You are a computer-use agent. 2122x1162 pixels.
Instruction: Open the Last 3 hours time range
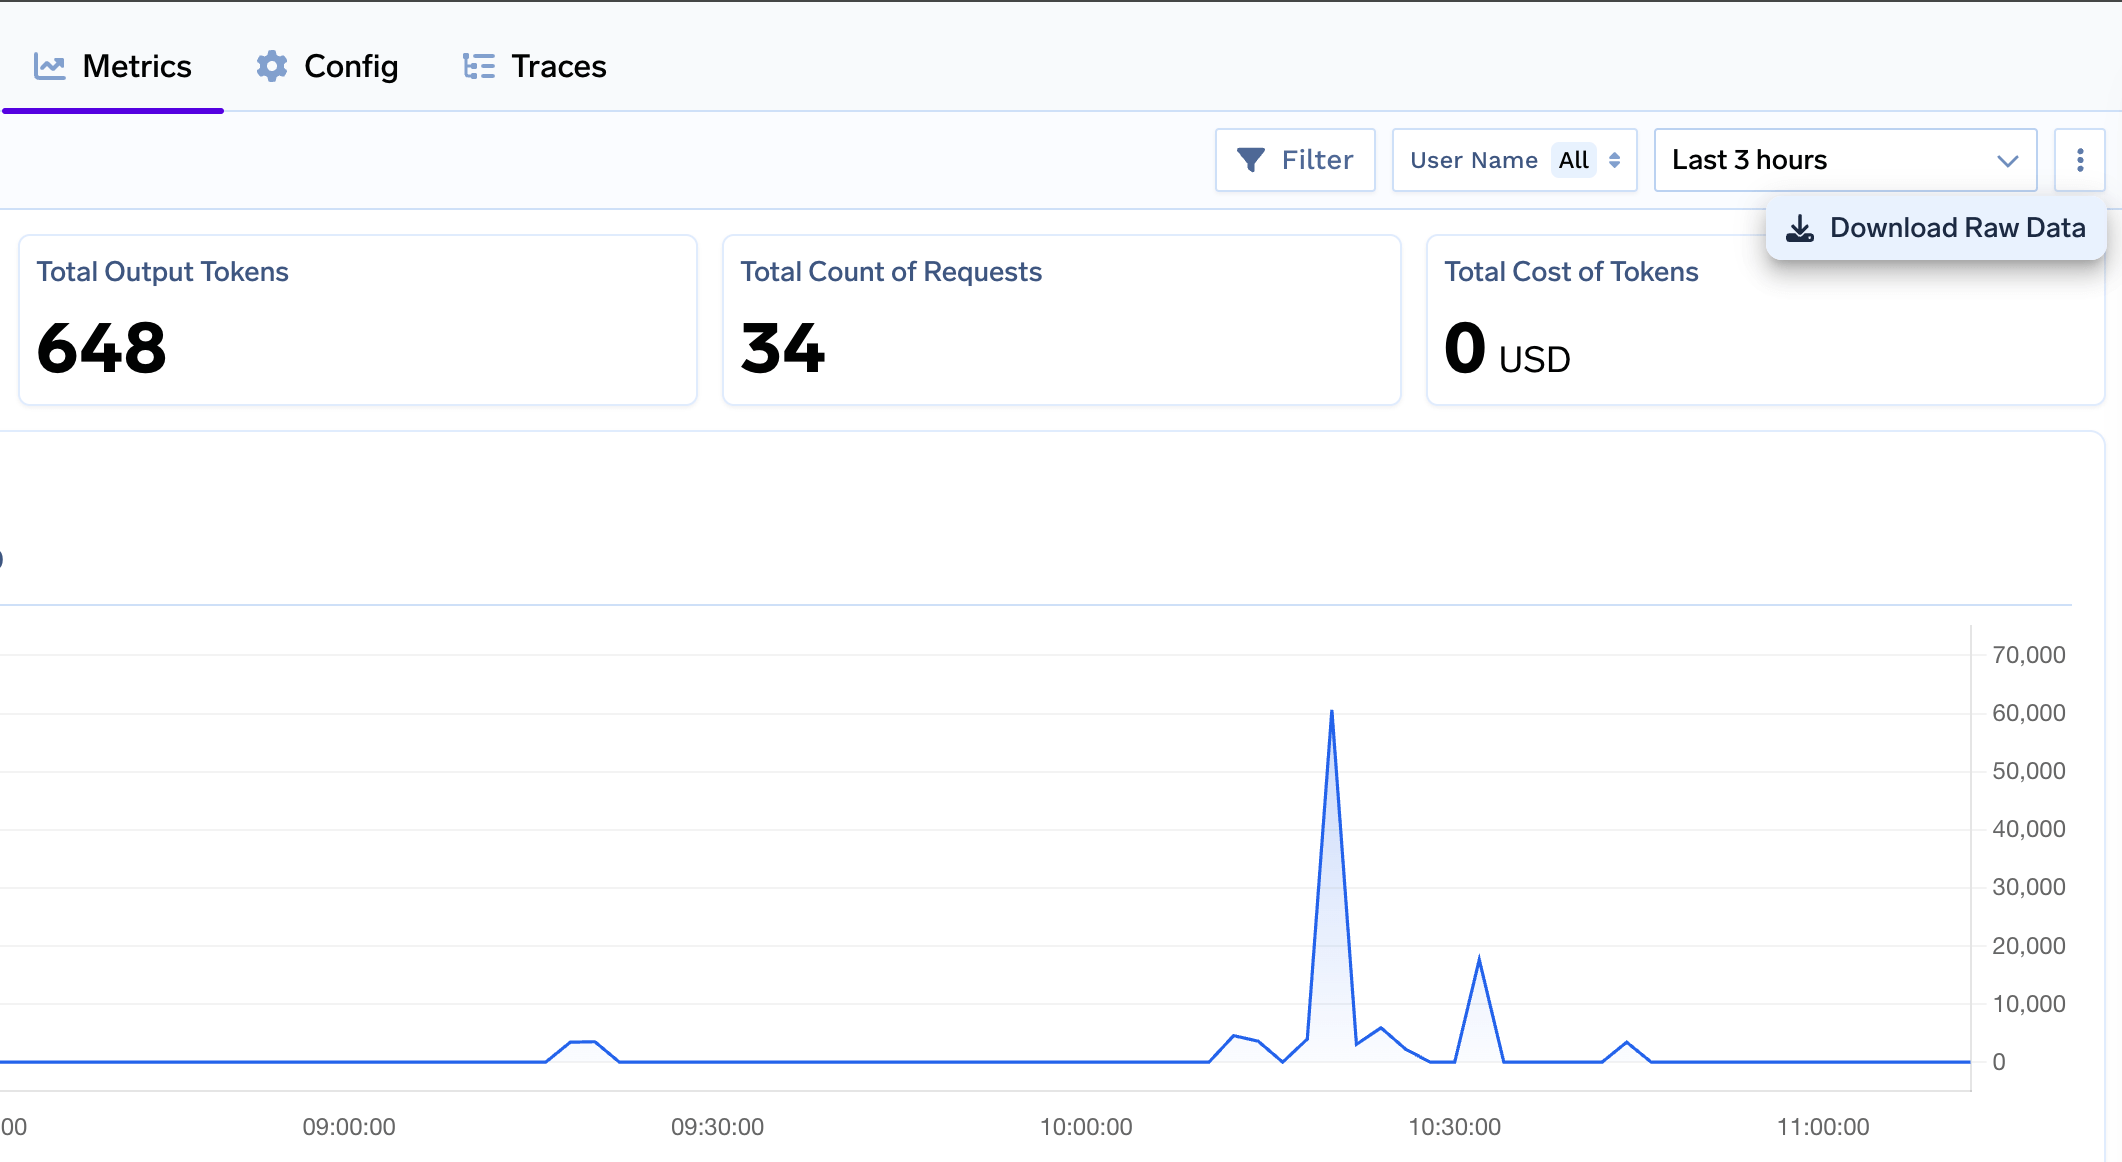[x=1750, y=160]
